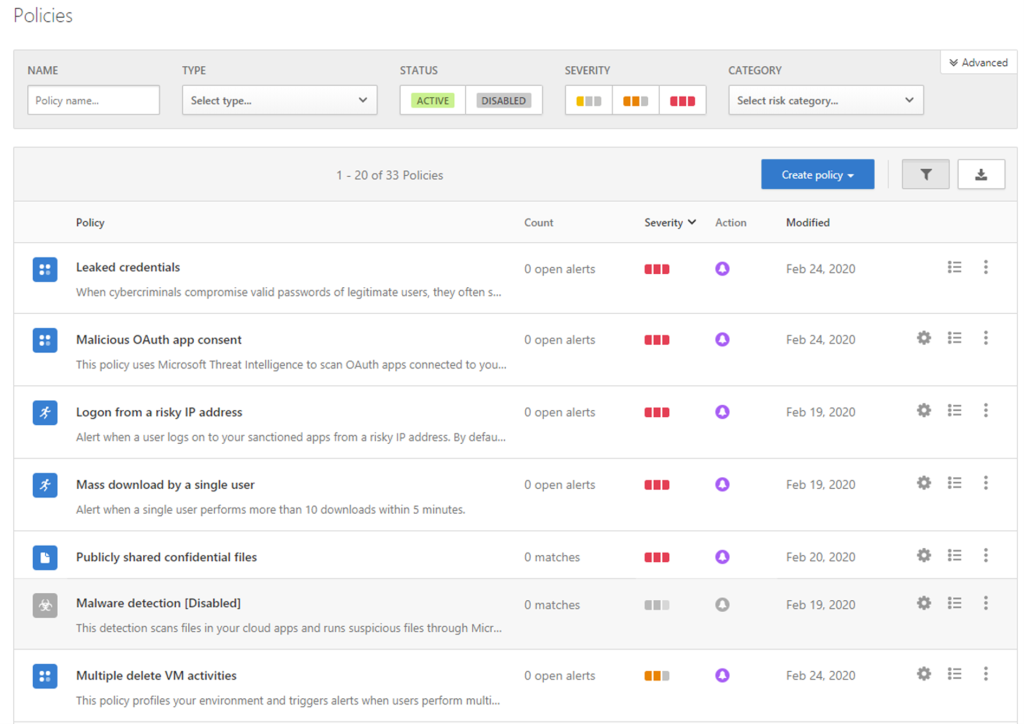View matches list for Publicly shared confidential files

pyautogui.click(x=955, y=556)
